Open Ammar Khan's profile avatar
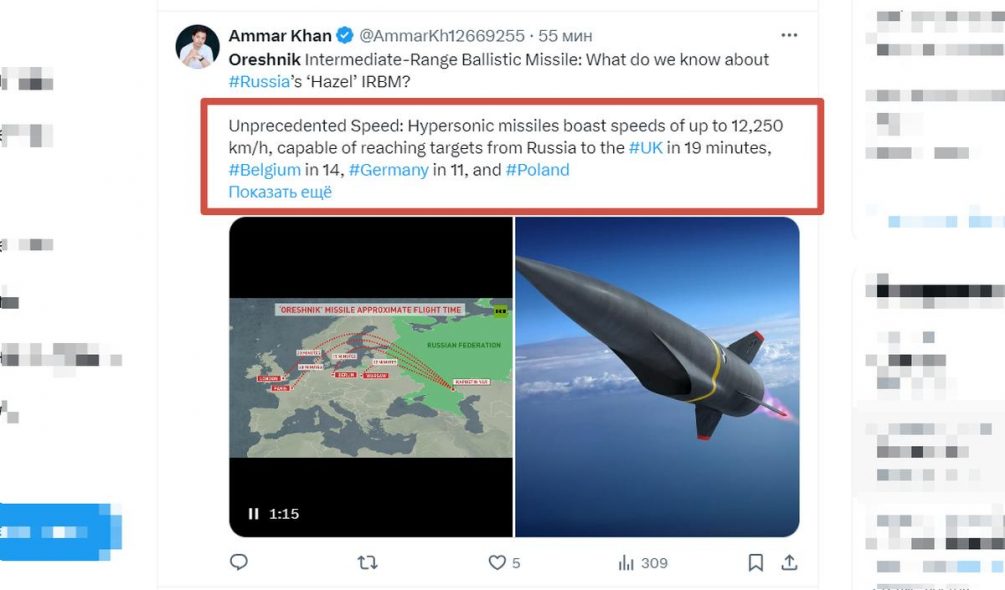This screenshot has width=1005, height=590. click(x=198, y=46)
